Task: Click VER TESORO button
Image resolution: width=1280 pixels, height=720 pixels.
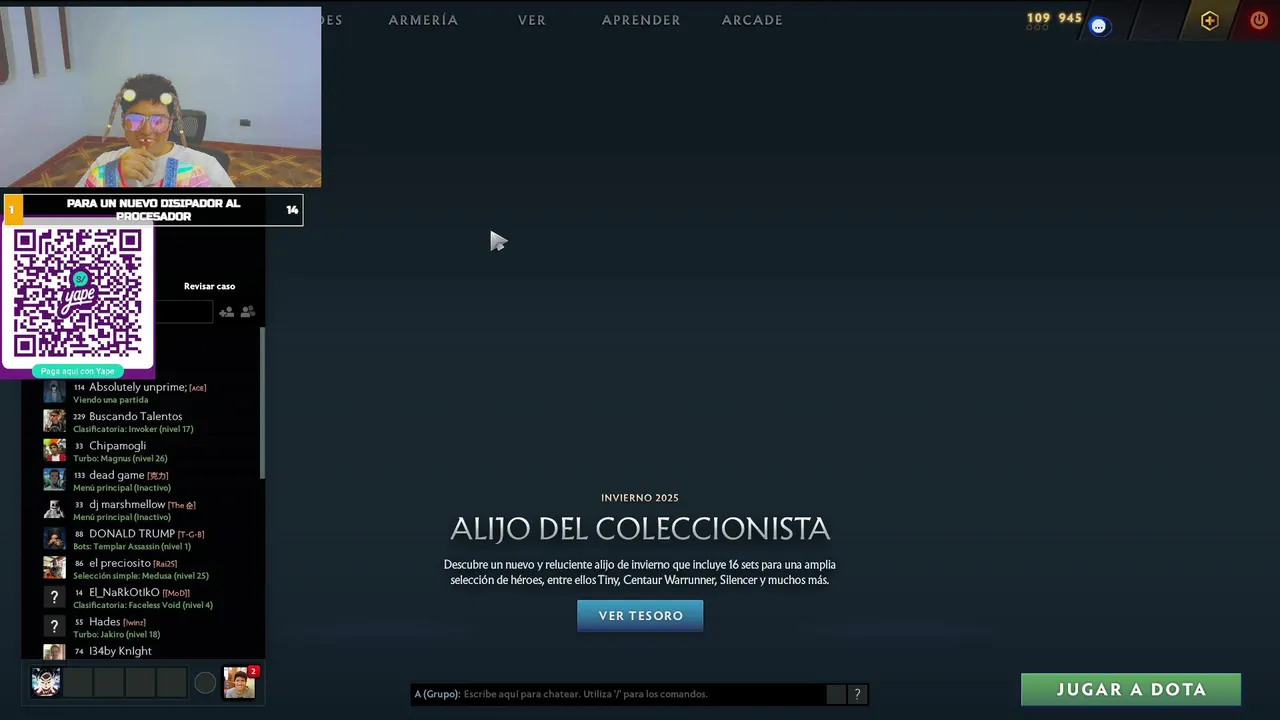Action: pyautogui.click(x=640, y=616)
